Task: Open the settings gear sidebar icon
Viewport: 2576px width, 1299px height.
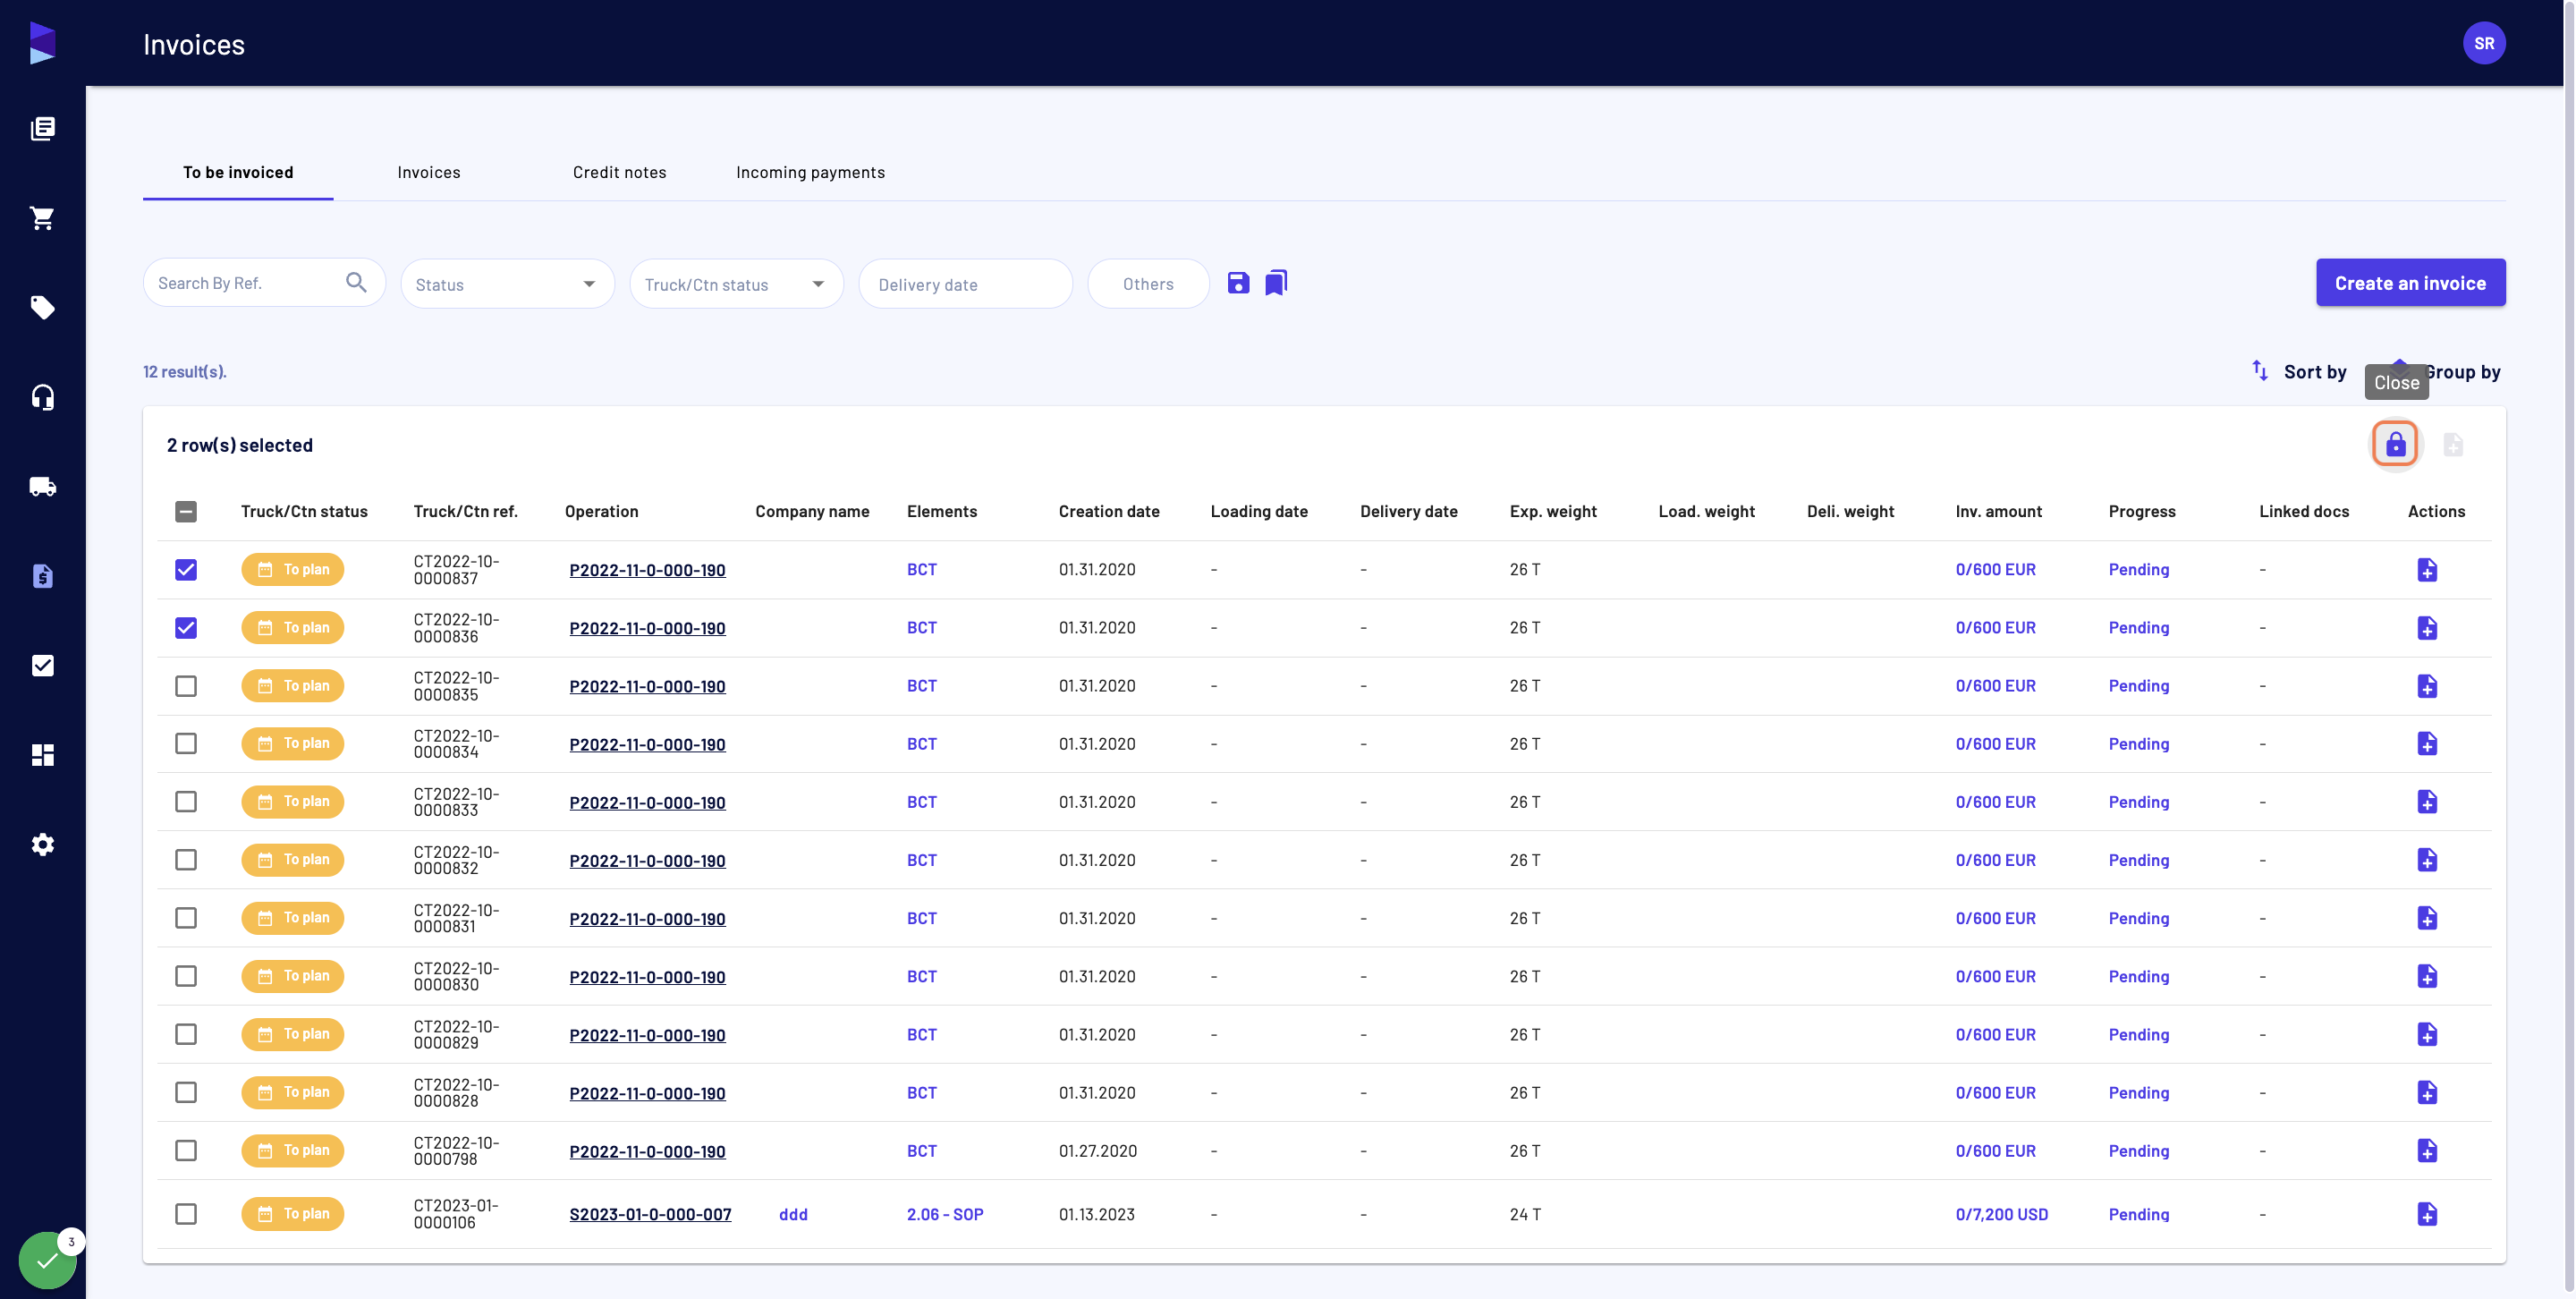Action: click(42, 844)
